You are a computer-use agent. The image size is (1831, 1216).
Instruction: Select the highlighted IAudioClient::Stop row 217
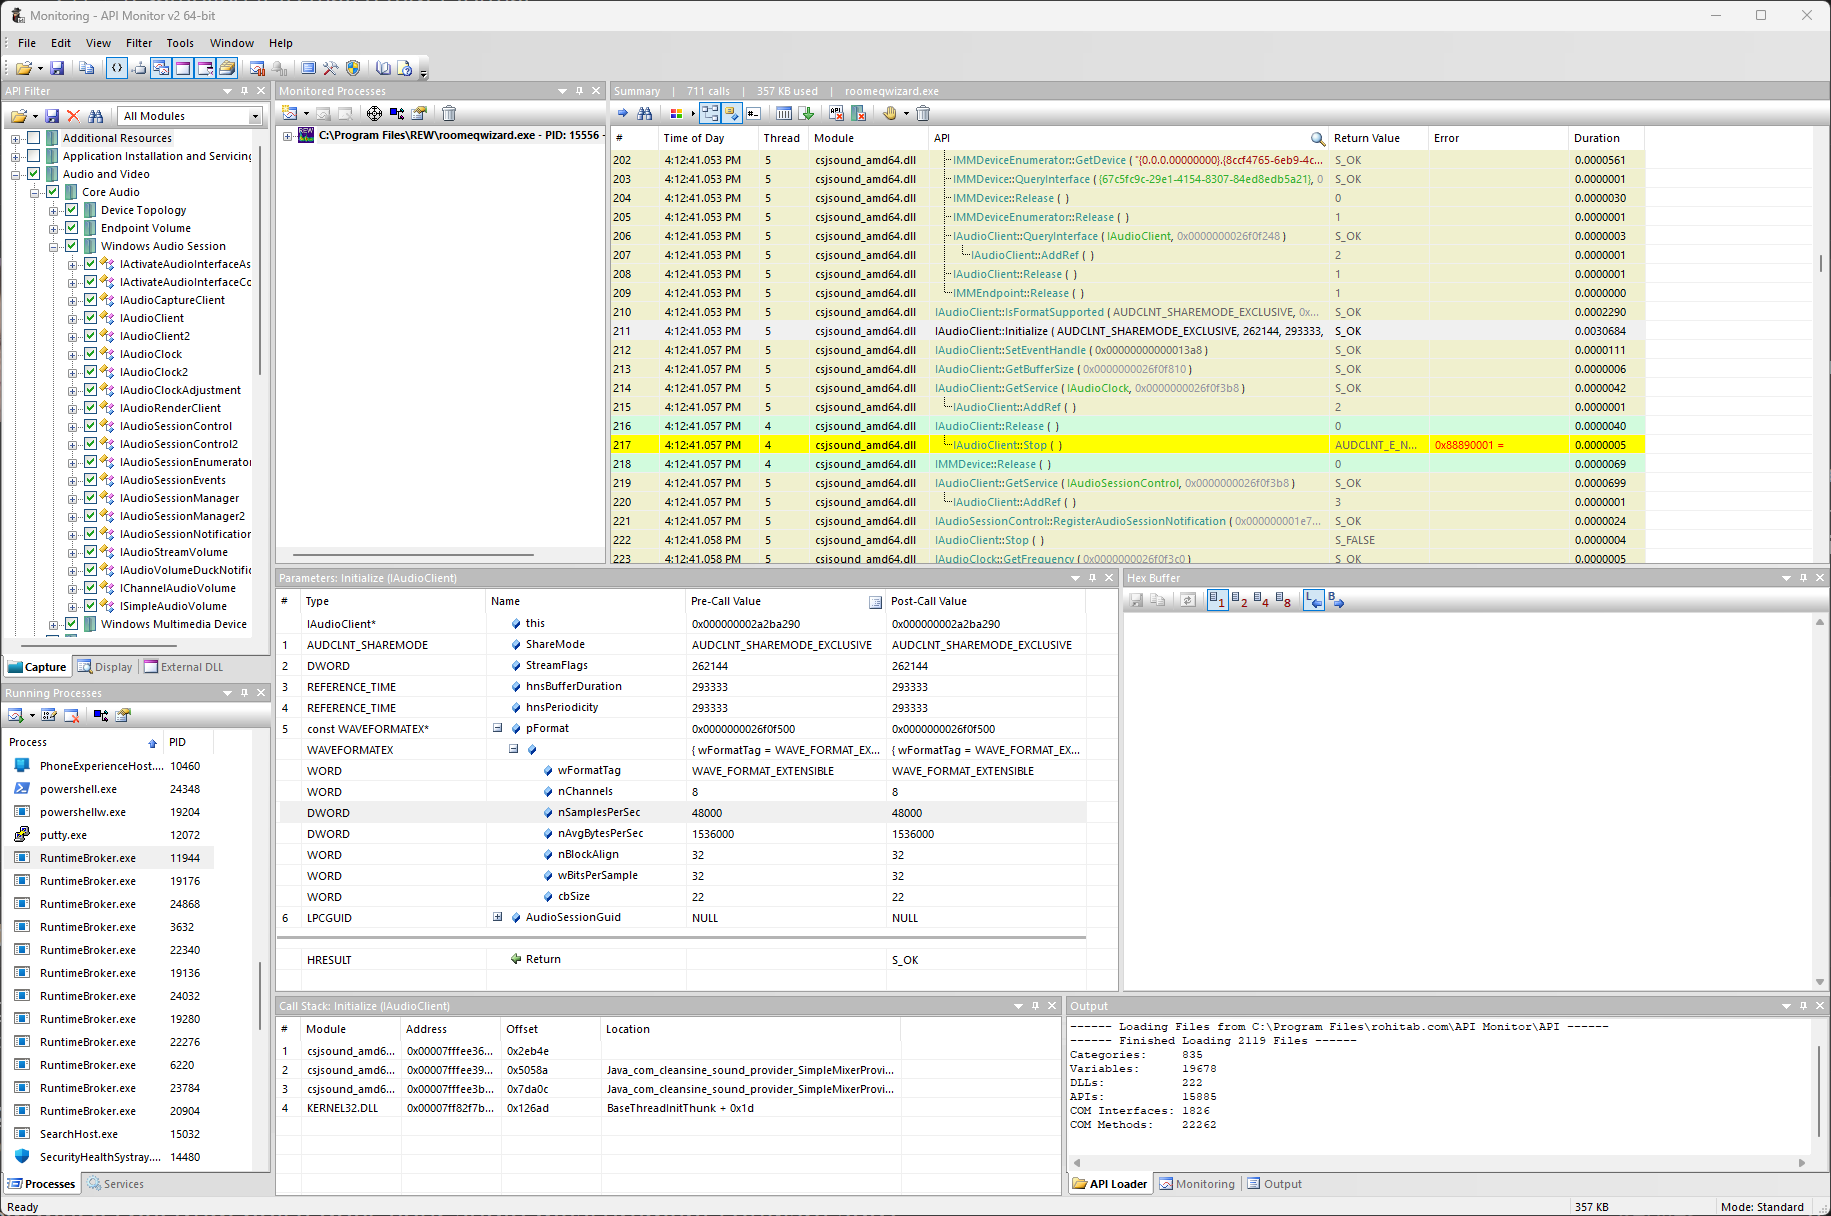point(1128,445)
